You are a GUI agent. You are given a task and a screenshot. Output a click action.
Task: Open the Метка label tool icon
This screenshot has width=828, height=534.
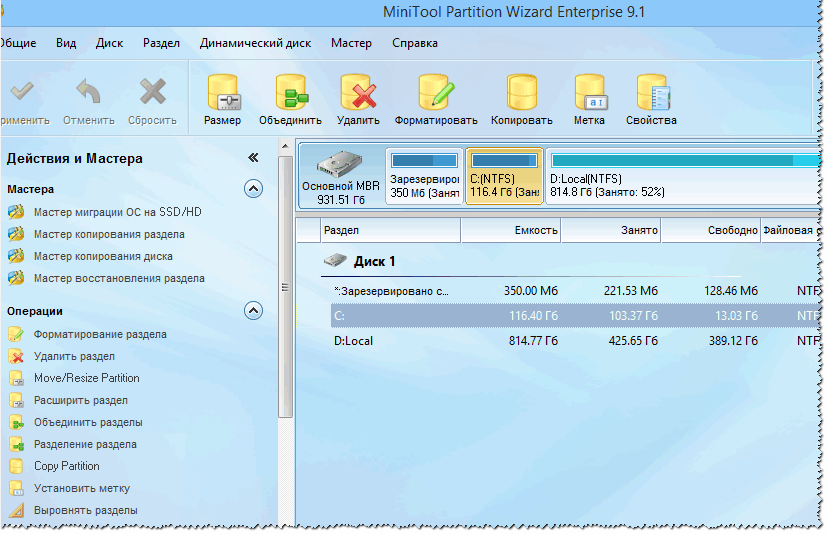point(590,93)
